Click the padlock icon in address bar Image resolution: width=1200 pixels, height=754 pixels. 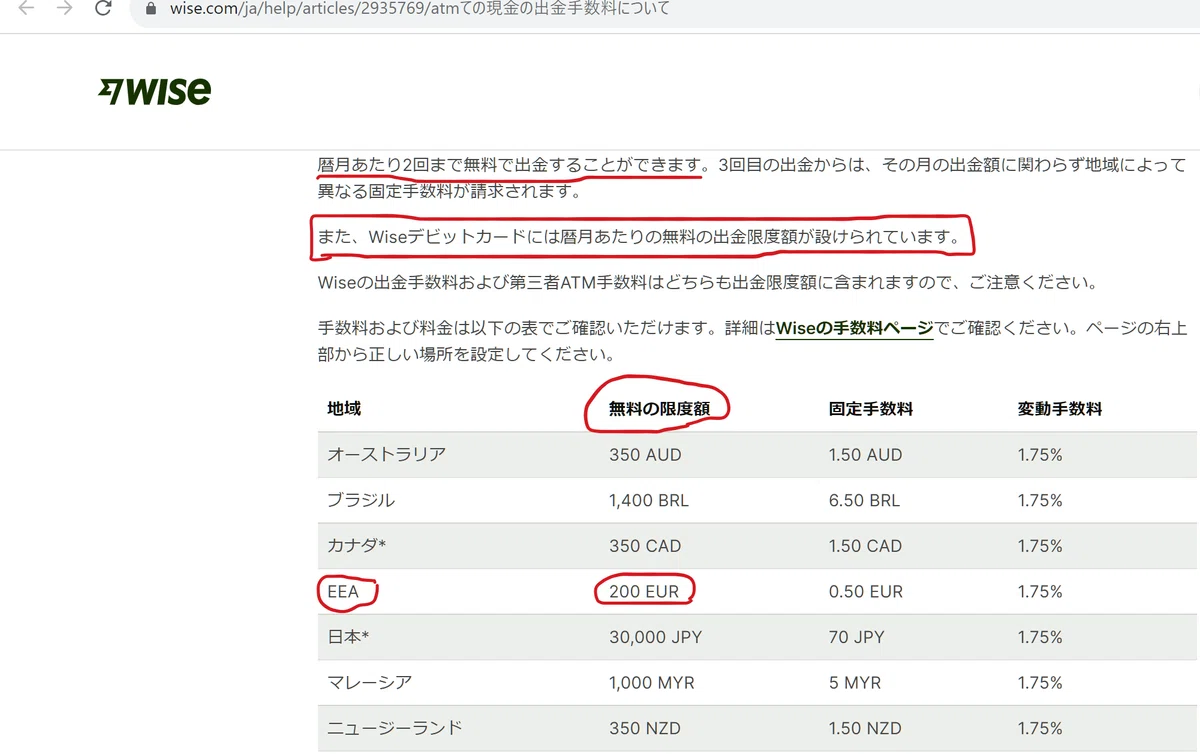tap(151, 9)
